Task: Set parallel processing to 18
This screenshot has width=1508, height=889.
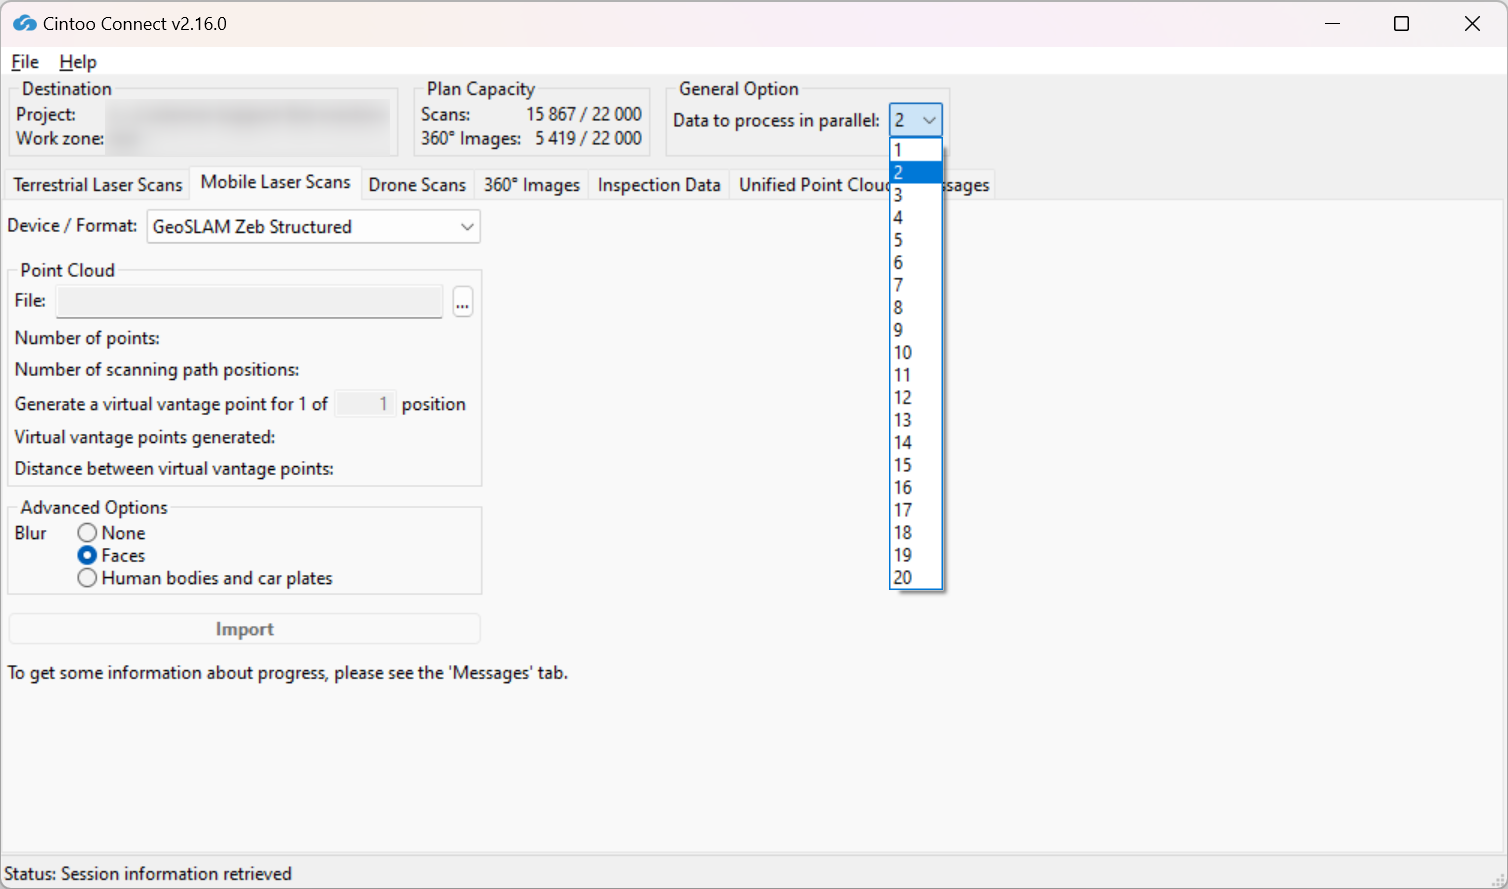Action: [916, 532]
